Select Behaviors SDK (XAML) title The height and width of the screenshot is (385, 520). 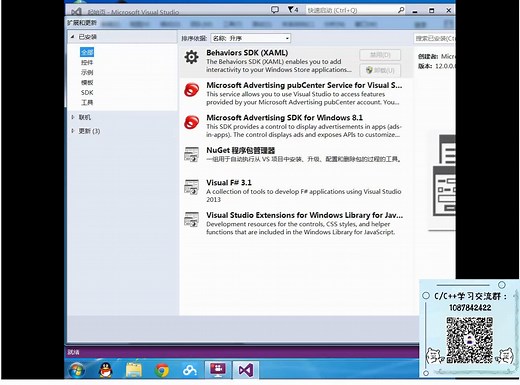[x=247, y=53]
